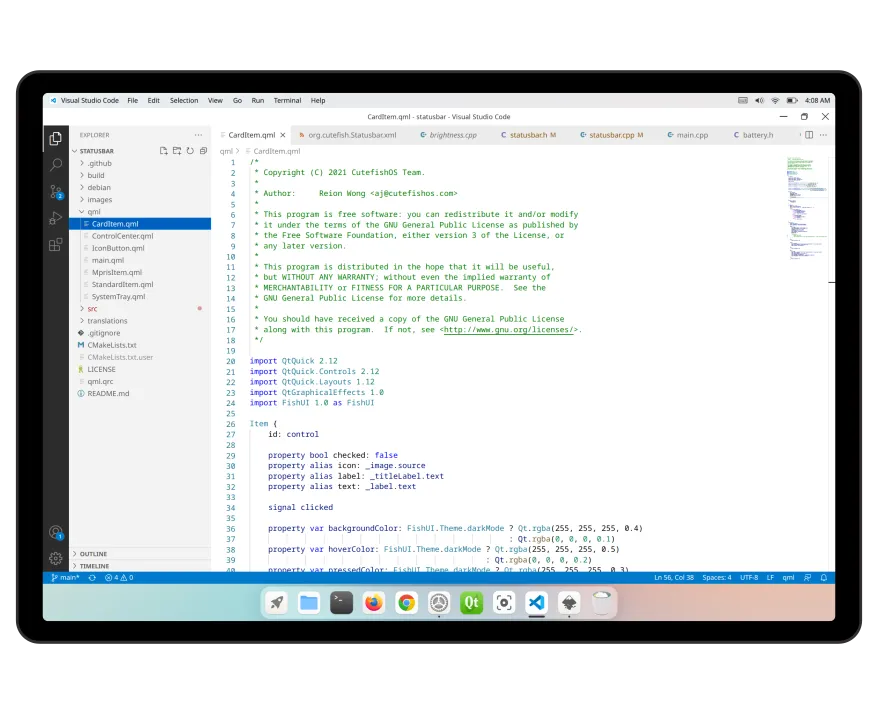The width and height of the screenshot is (878, 714).
Task: Follow the gnu.org licenses link
Action: point(510,330)
